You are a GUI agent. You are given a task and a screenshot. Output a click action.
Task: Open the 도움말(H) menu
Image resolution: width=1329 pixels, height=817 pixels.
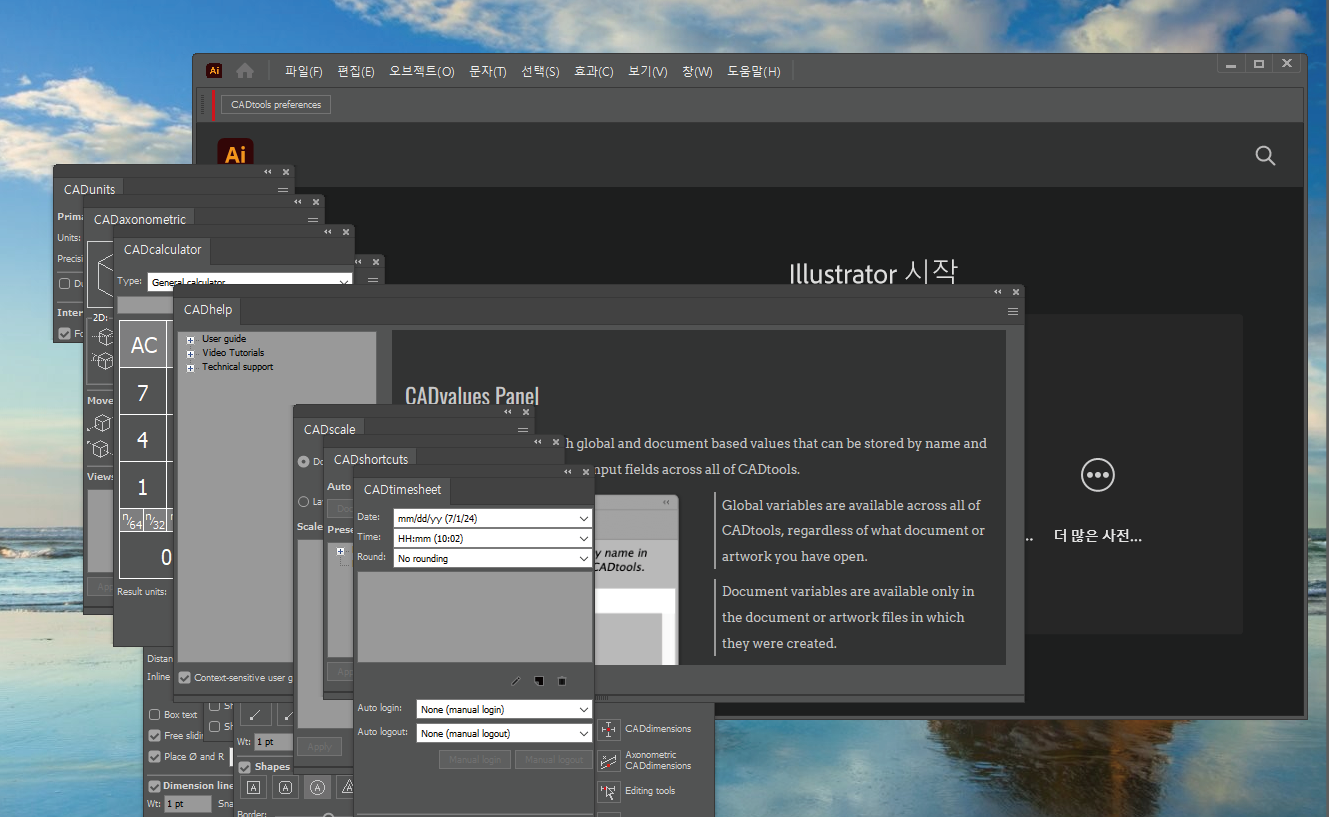point(754,72)
